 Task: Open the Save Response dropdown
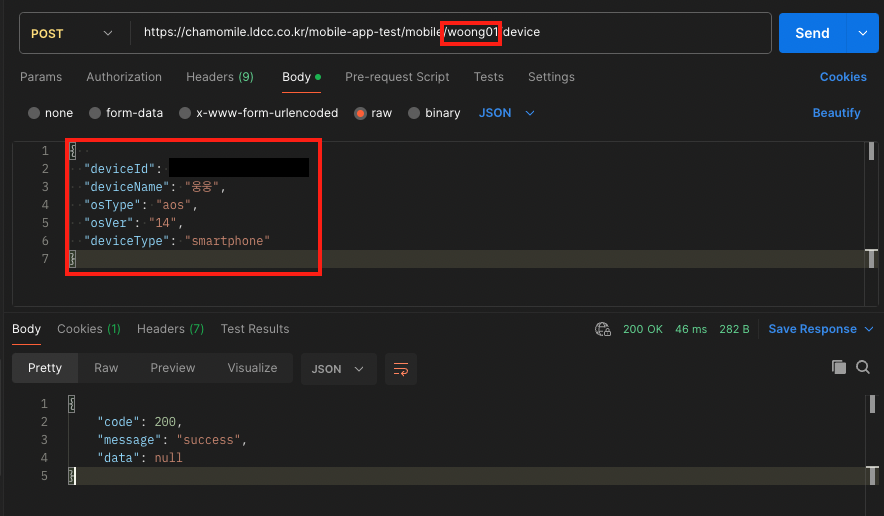820,329
